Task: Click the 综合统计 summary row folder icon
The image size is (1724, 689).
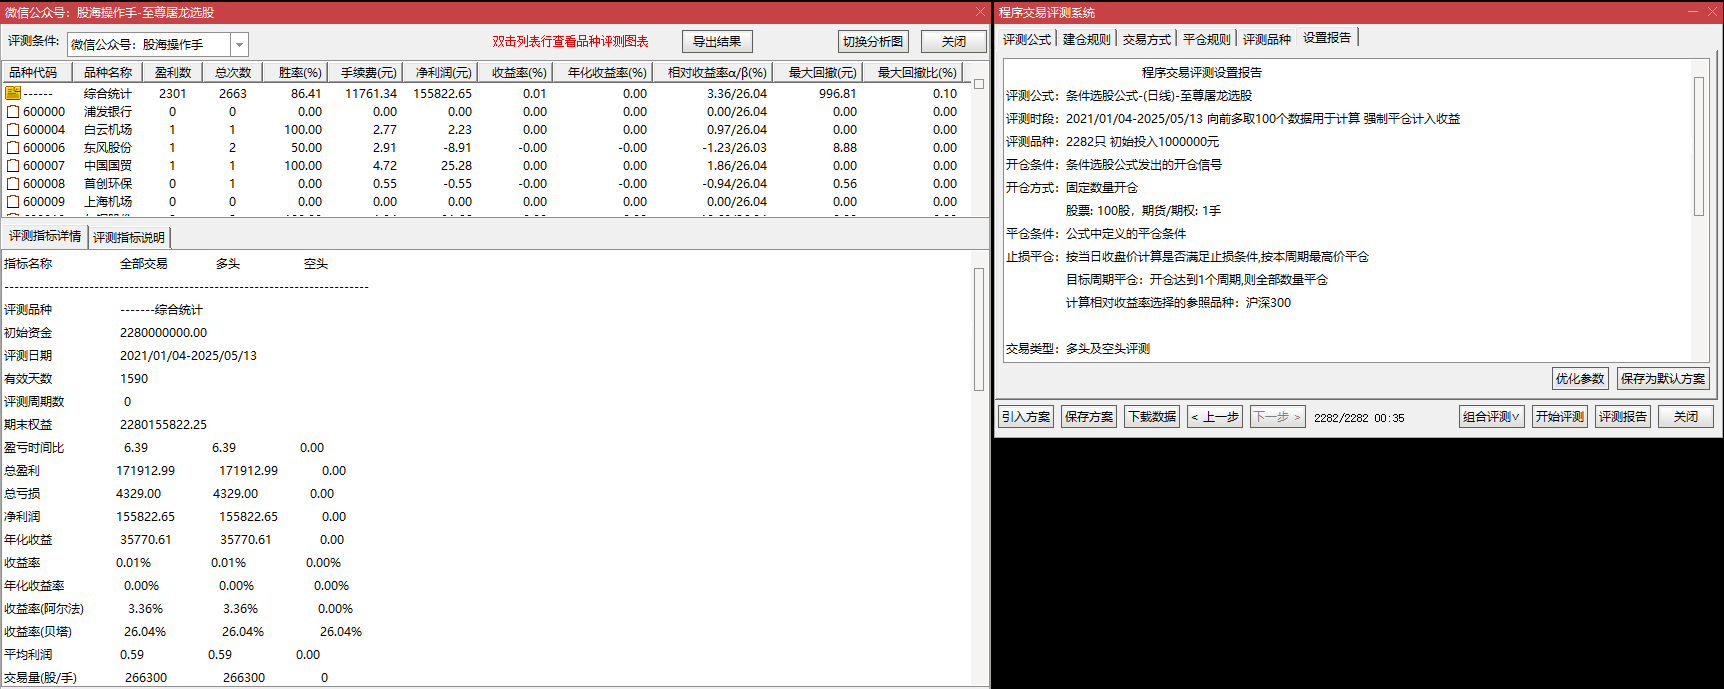Action: coord(13,93)
